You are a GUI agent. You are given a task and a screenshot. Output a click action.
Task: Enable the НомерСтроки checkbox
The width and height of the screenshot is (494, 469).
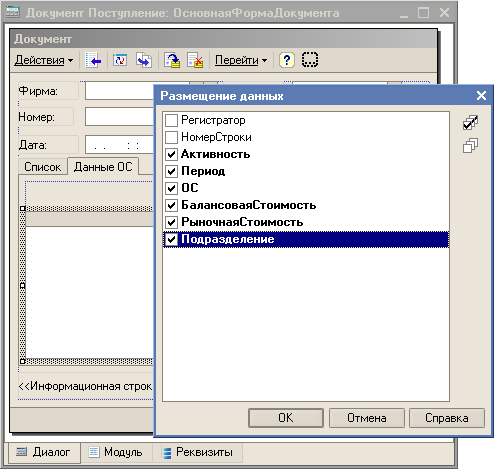(x=171, y=137)
